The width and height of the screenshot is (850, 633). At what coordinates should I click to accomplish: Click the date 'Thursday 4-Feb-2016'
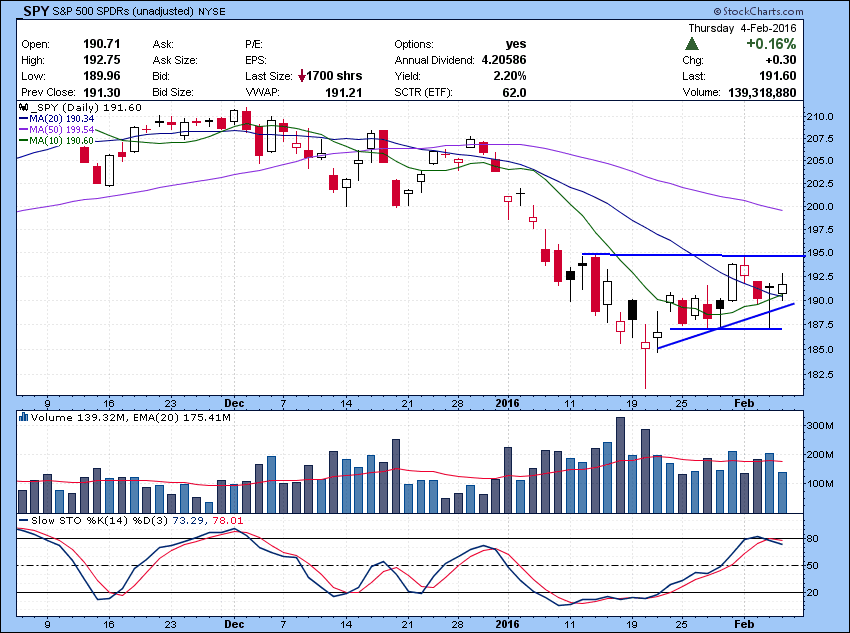742,28
